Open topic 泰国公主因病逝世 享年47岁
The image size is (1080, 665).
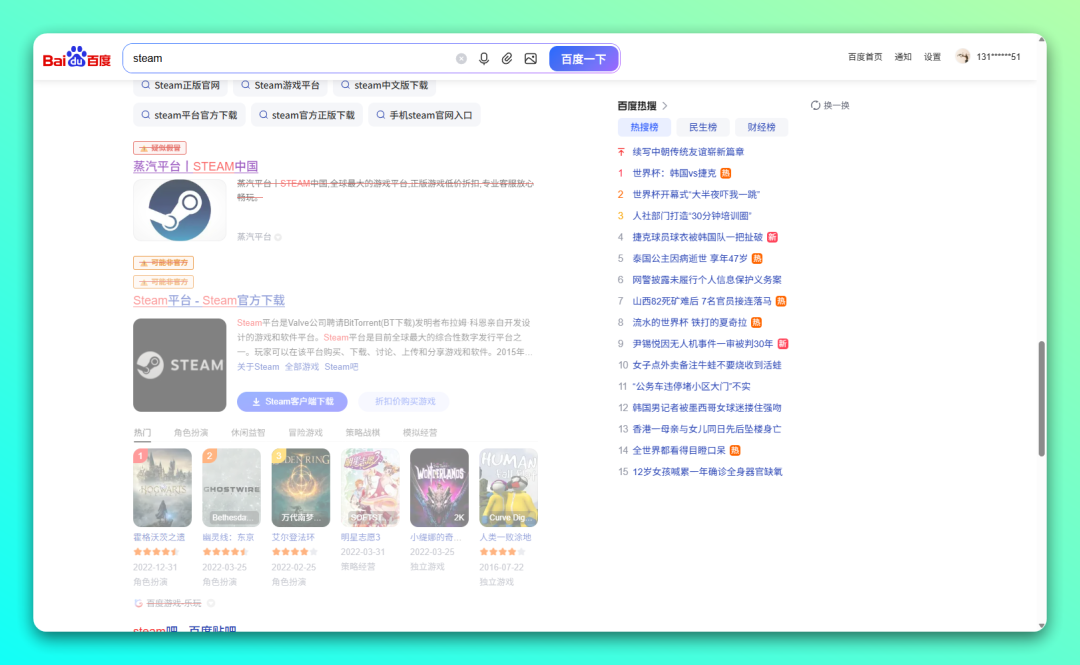click(x=689, y=258)
